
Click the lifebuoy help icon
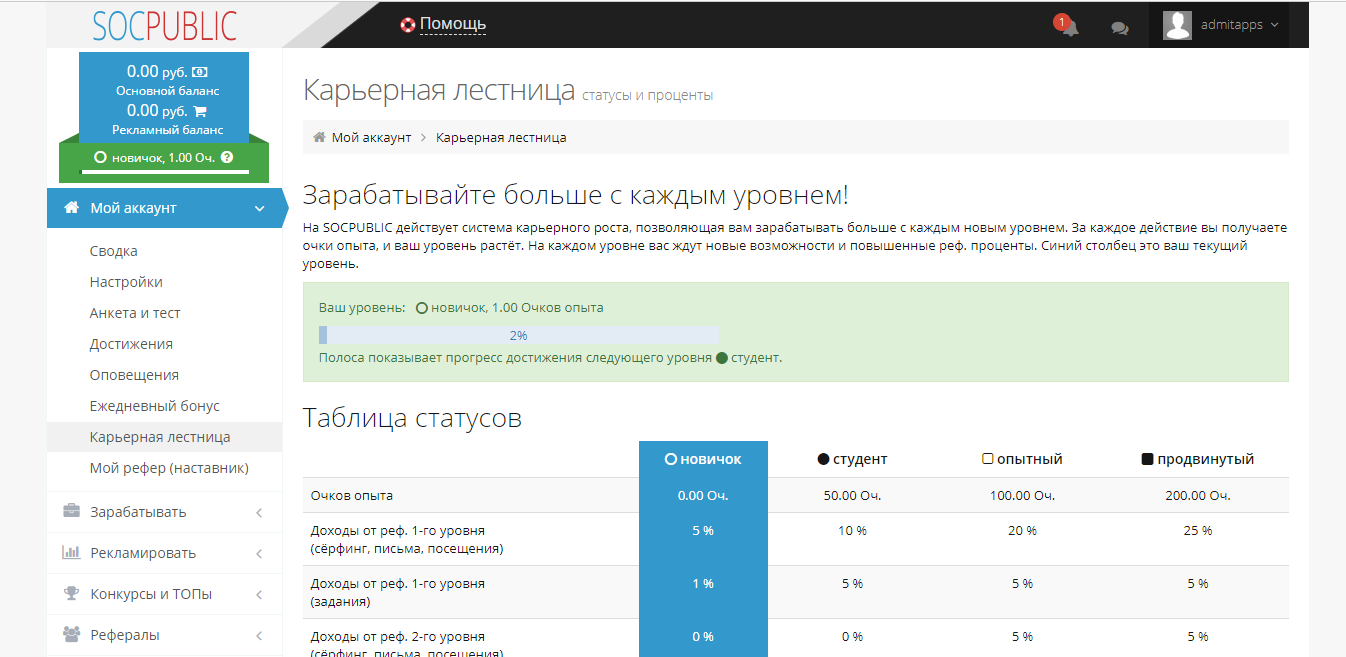(407, 25)
